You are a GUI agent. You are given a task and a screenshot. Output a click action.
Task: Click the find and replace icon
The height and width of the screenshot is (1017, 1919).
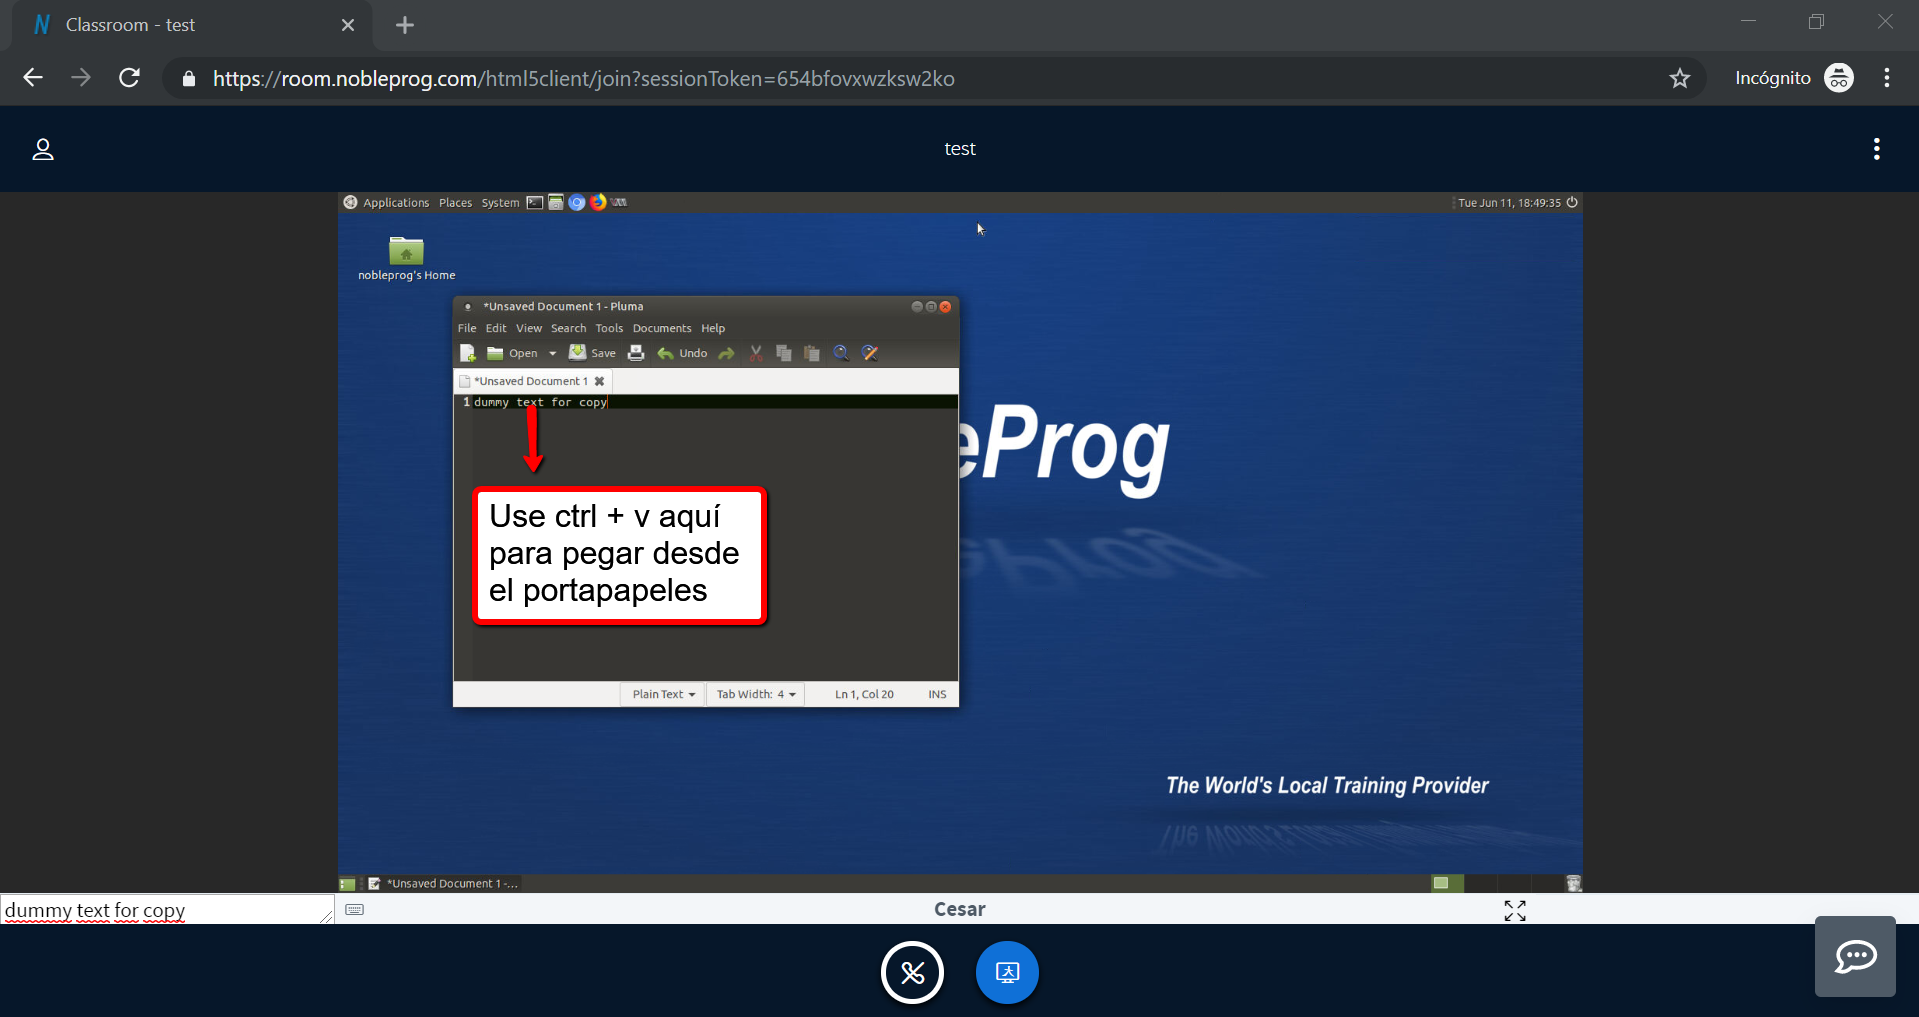coord(870,353)
